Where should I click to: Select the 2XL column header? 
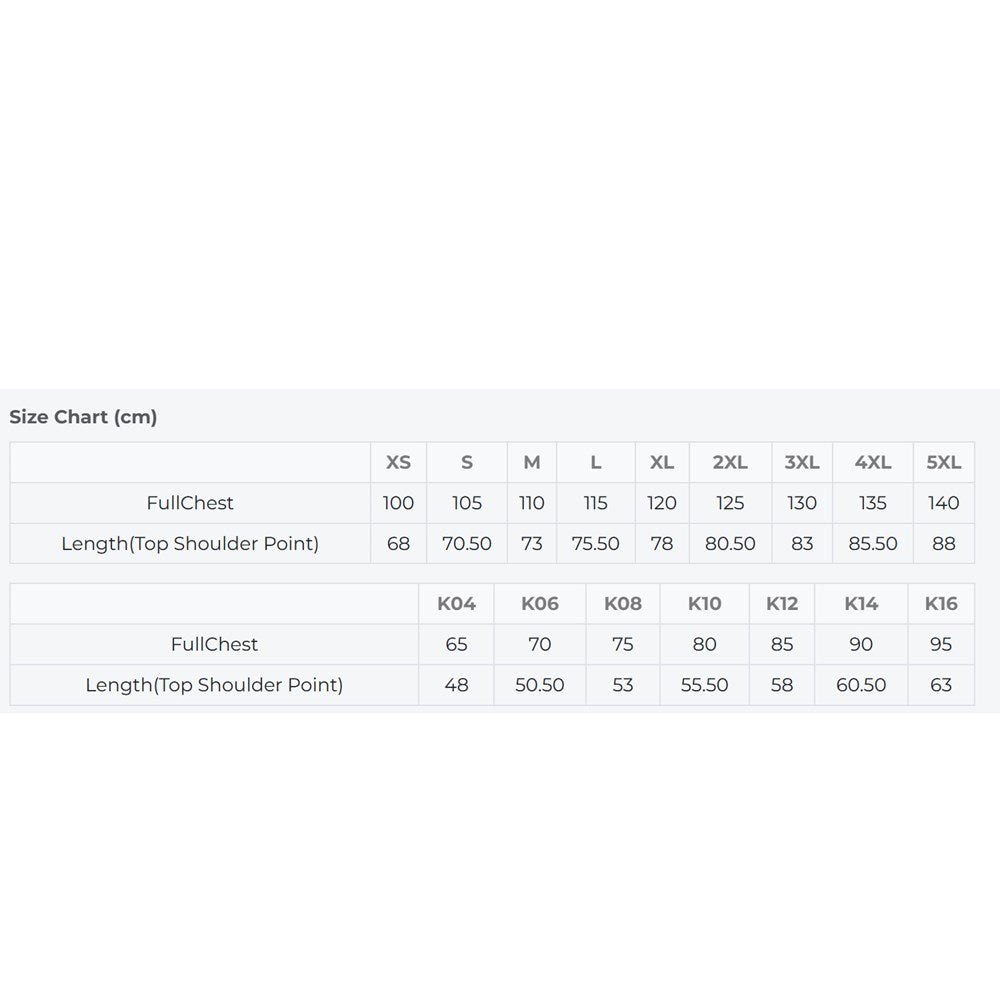pos(730,462)
